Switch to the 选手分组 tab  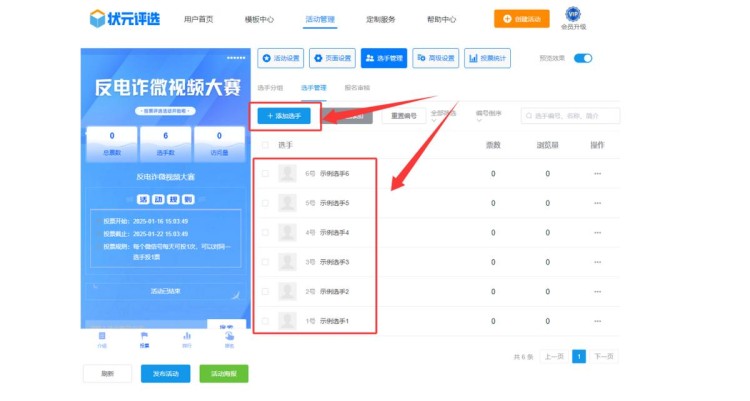pyautogui.click(x=270, y=88)
